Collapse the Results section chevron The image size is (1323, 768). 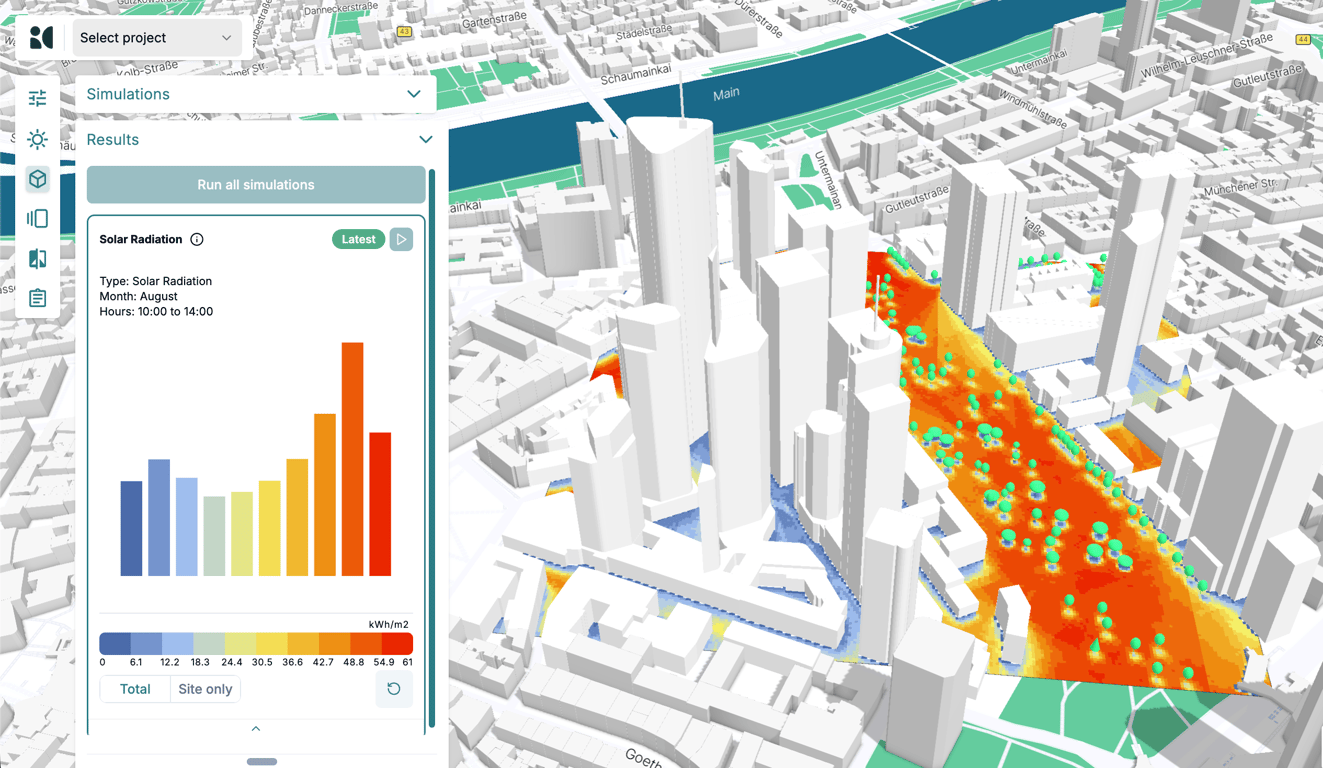[425, 140]
